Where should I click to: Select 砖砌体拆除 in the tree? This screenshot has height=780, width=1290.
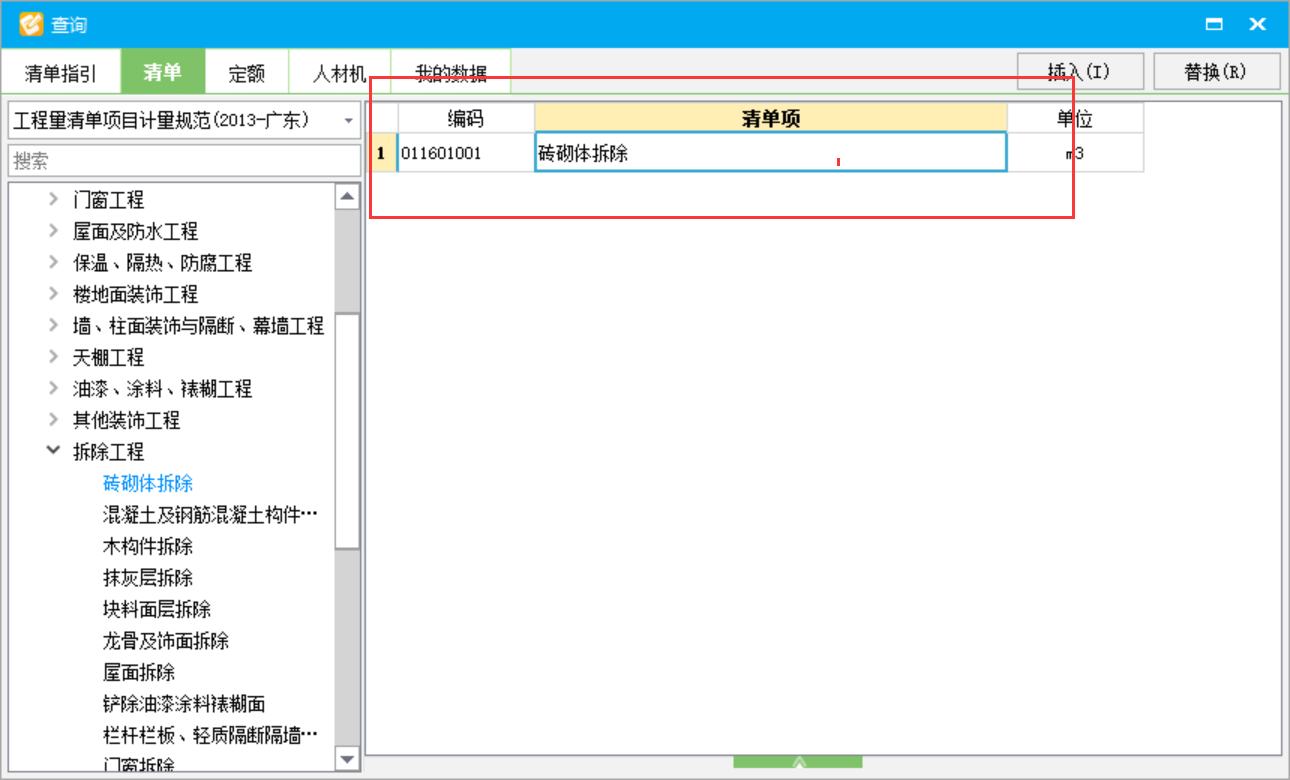pyautogui.click(x=148, y=483)
